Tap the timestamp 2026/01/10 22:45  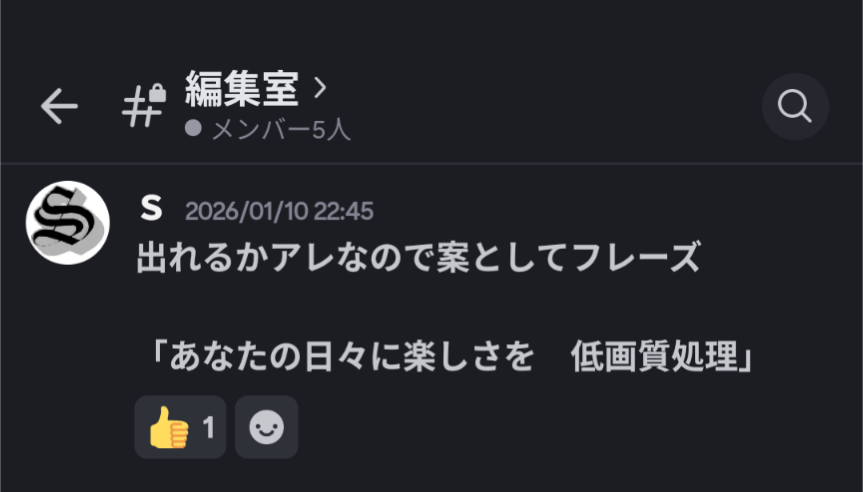279,211
